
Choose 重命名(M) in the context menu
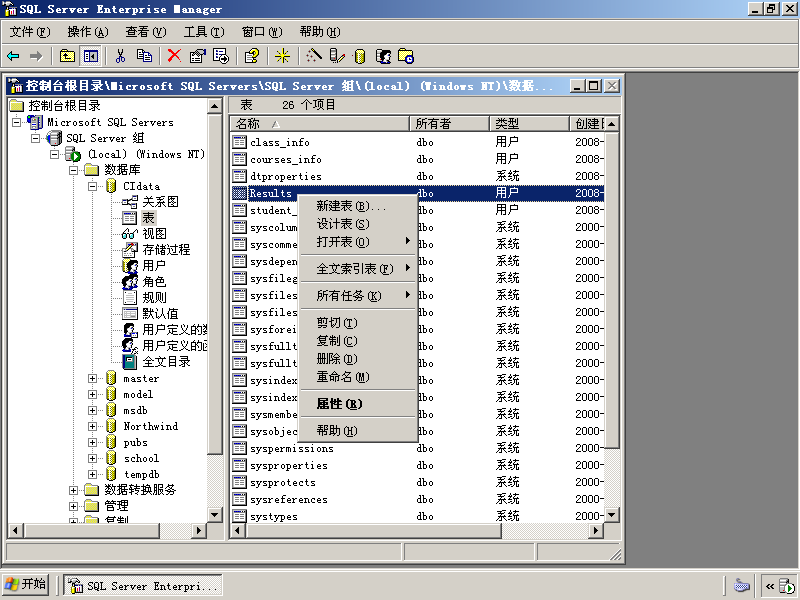(x=358, y=377)
